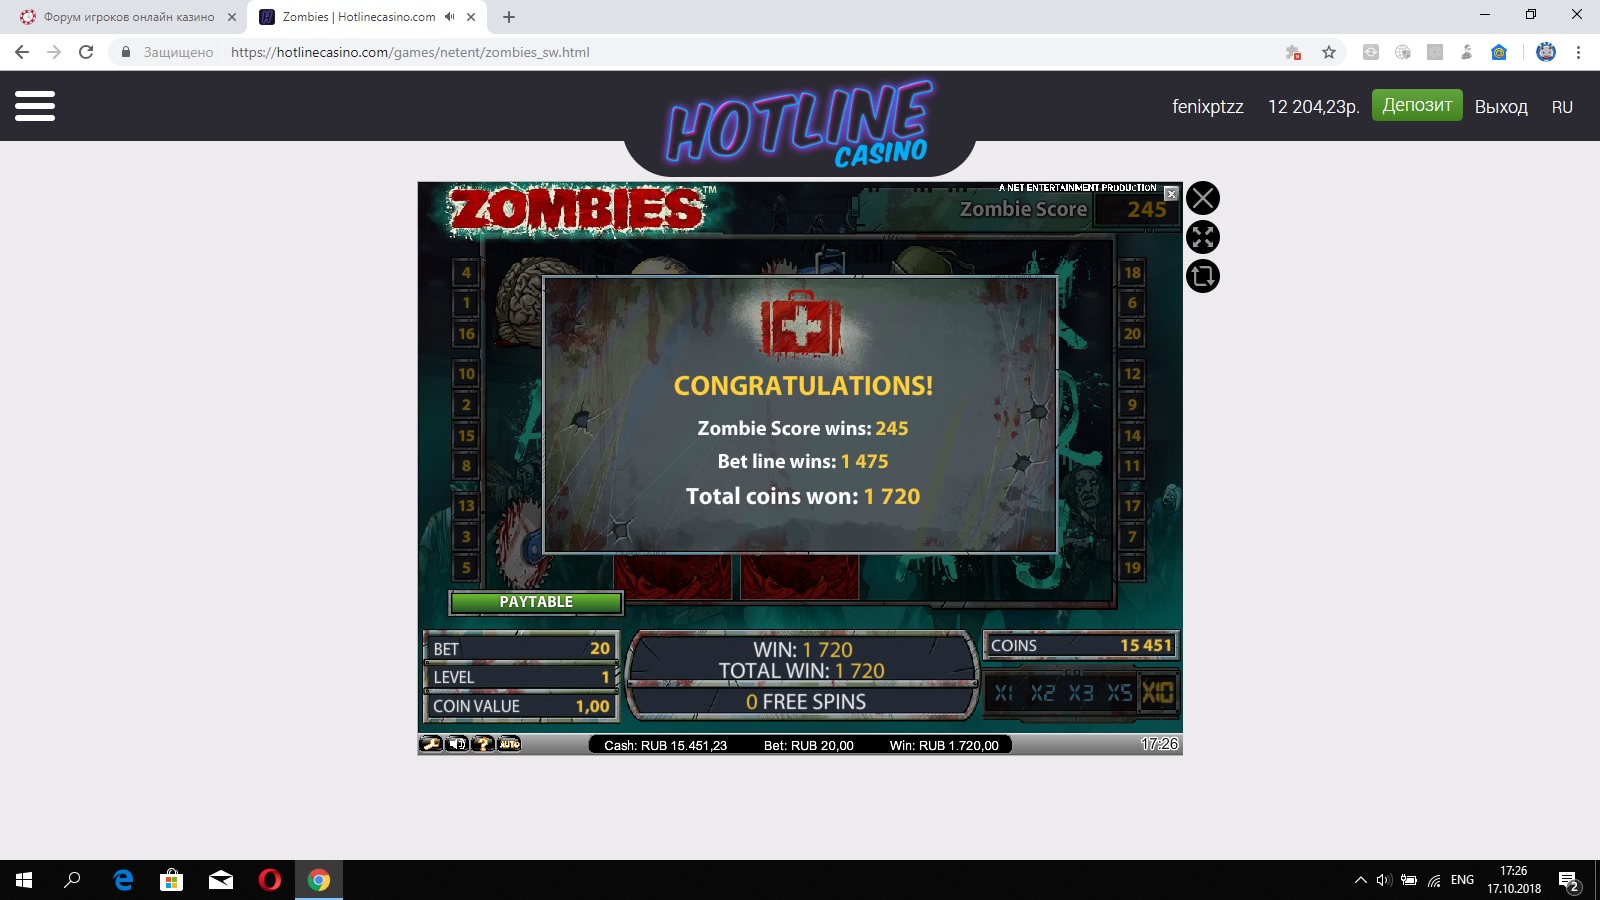The width and height of the screenshot is (1600, 900).
Task: Close the Форум игроков tab
Action: click(x=231, y=17)
